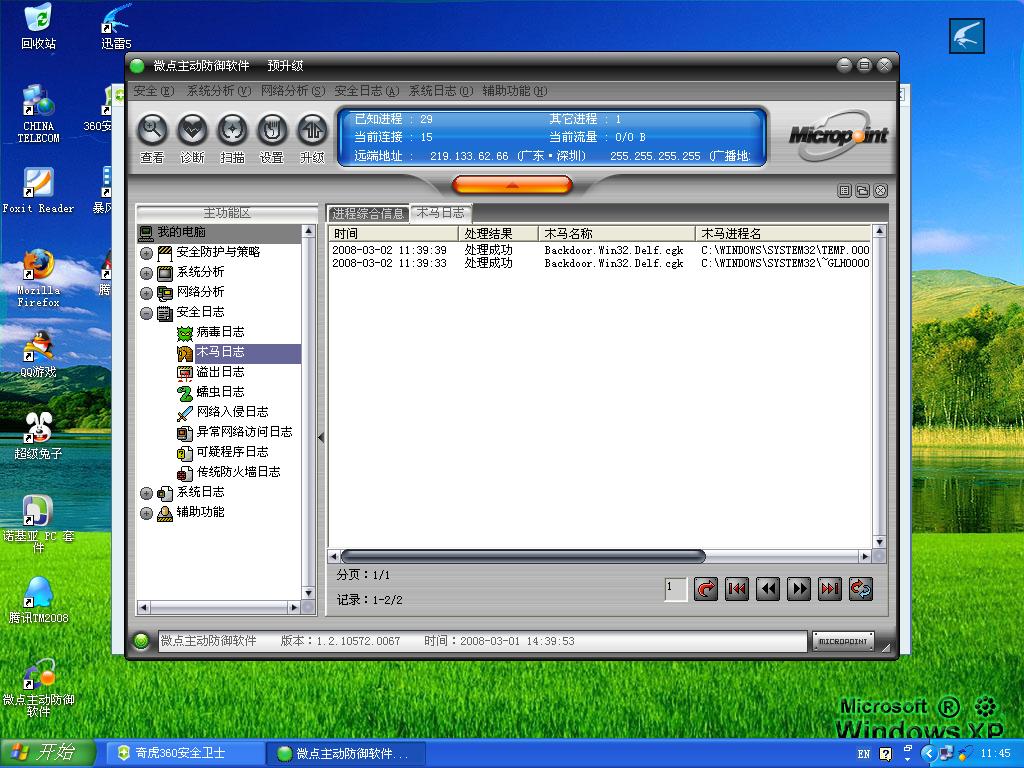
Task: Open the 系统分析(V) menu
Action: [219, 91]
